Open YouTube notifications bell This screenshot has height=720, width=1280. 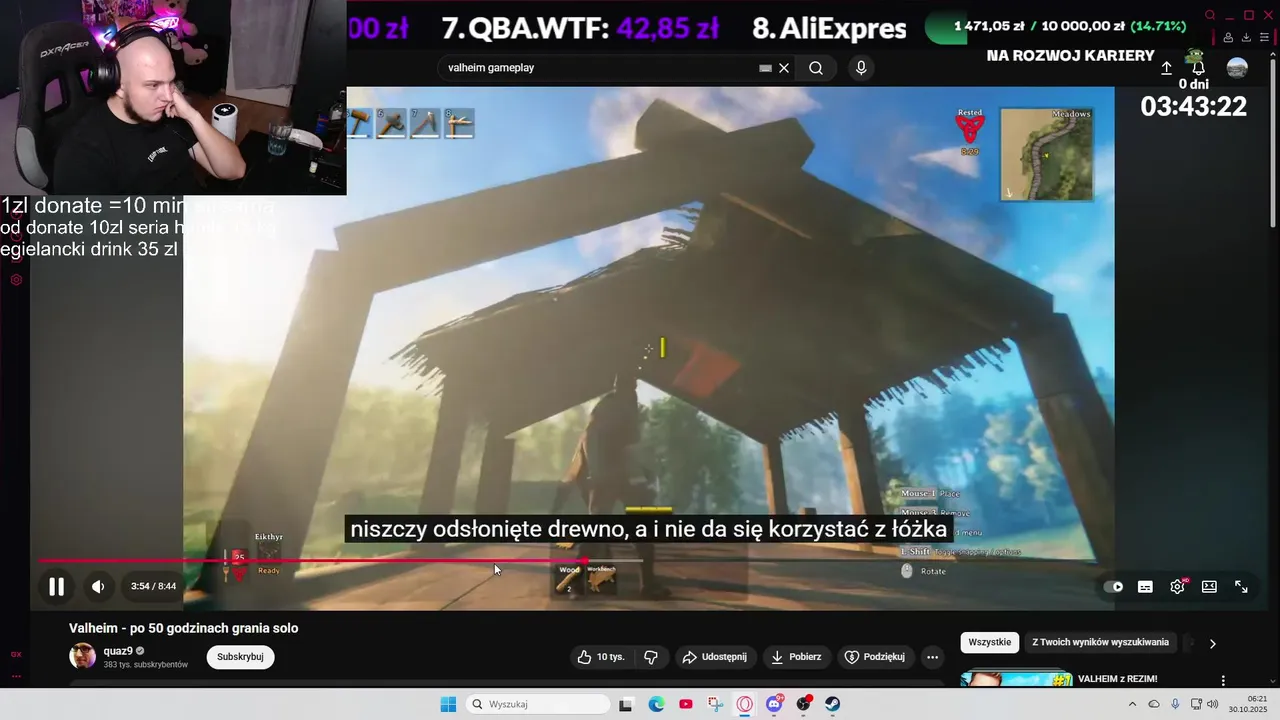pyautogui.click(x=1198, y=68)
